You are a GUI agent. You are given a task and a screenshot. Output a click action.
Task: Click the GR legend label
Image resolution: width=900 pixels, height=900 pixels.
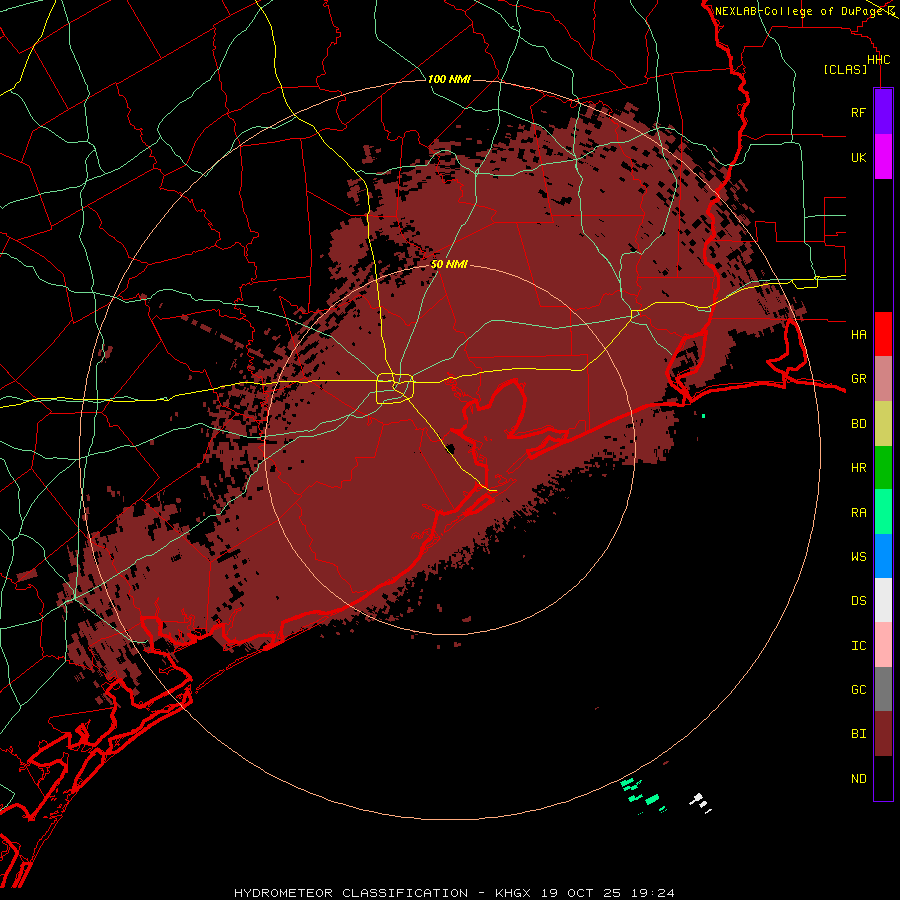point(858,379)
